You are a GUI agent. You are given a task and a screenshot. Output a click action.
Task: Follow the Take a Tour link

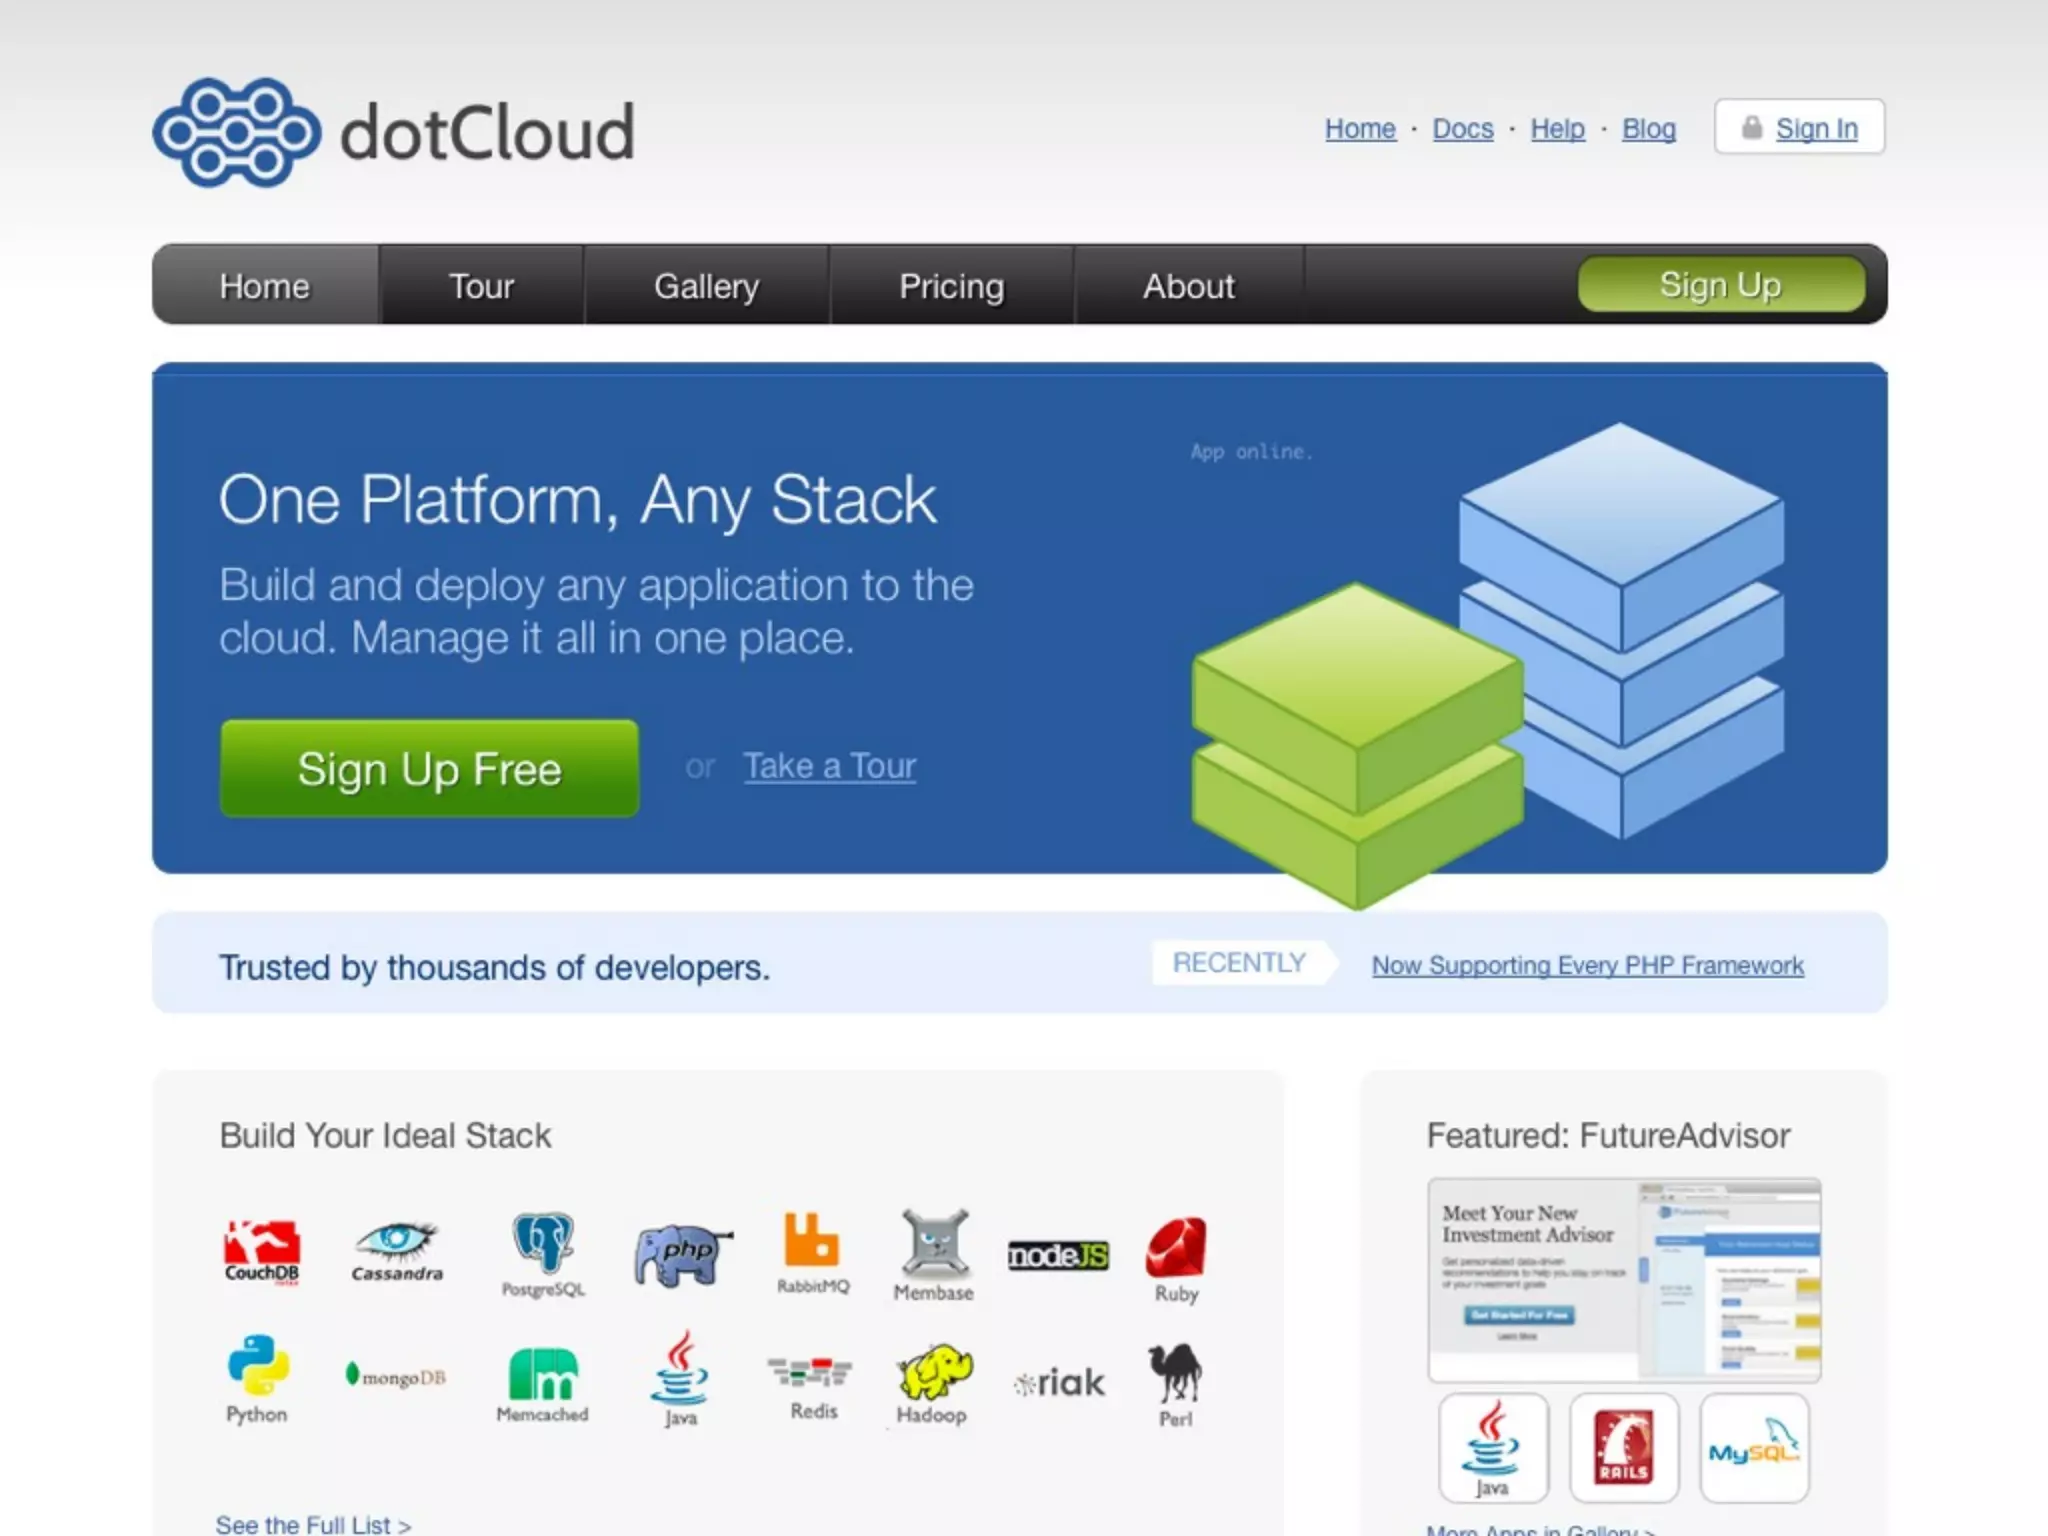click(x=829, y=766)
